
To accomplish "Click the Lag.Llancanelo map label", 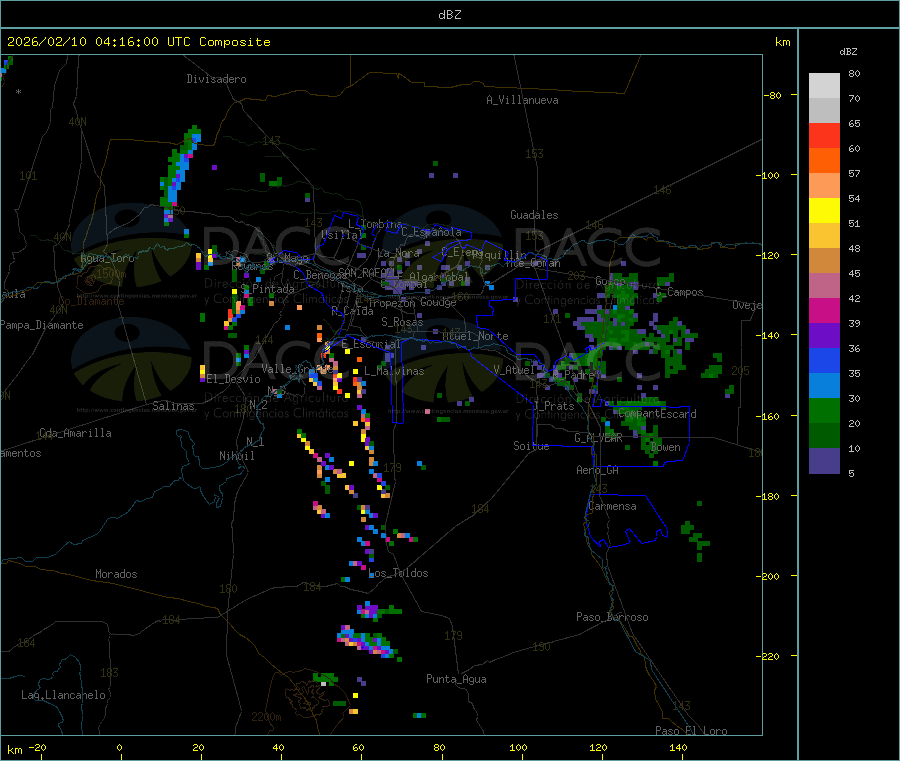I will click(x=64, y=695).
